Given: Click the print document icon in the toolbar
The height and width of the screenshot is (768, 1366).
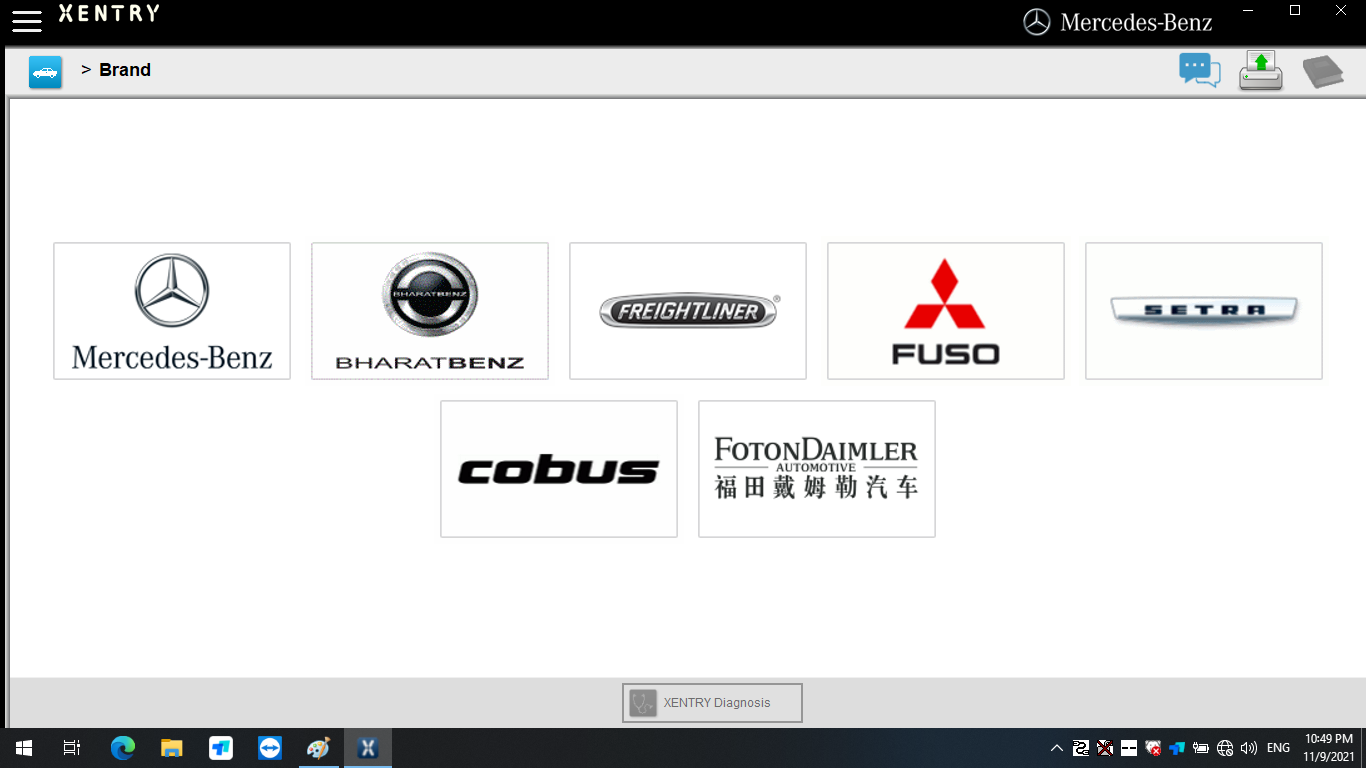Looking at the screenshot, I should pos(1260,70).
